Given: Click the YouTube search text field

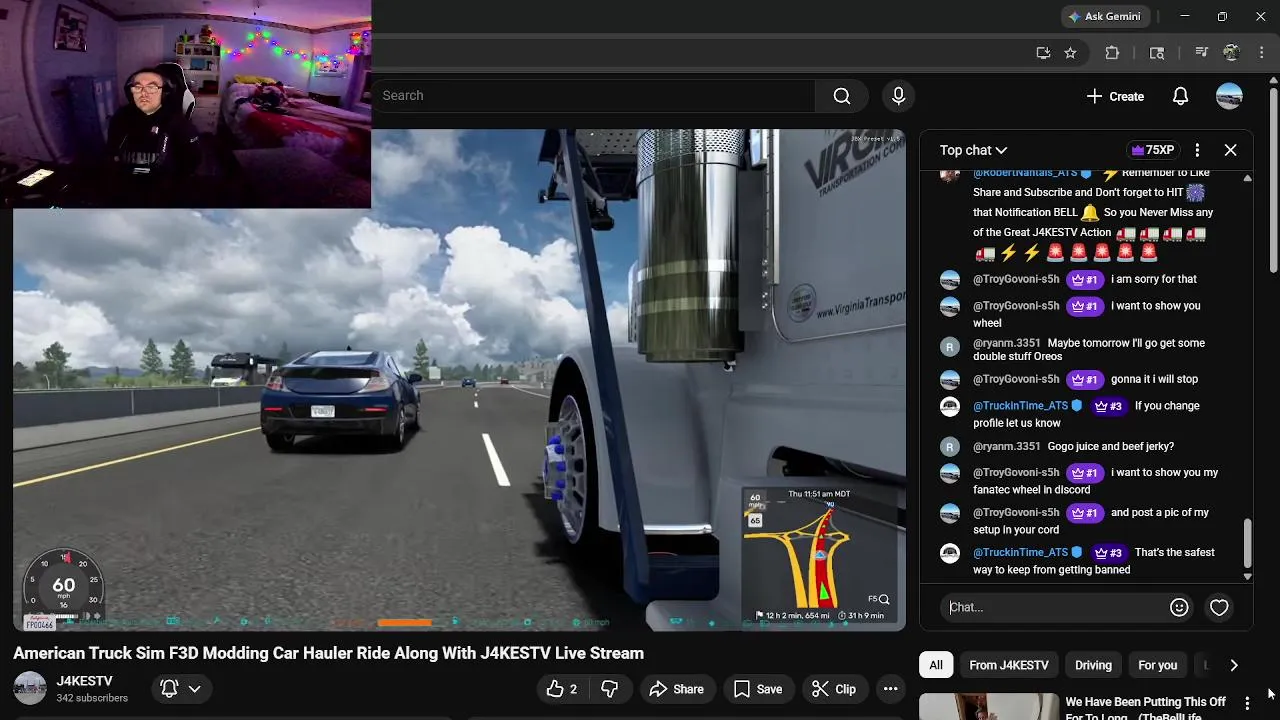Looking at the screenshot, I should click(x=597, y=96).
